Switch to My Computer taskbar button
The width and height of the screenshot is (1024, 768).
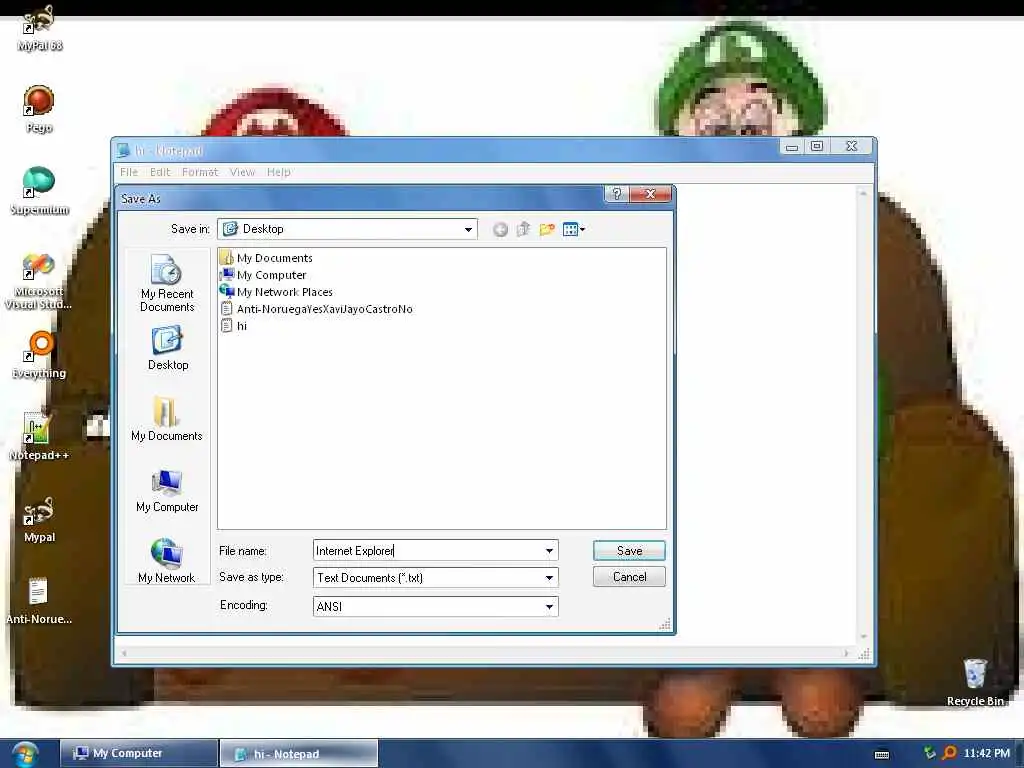pos(139,753)
